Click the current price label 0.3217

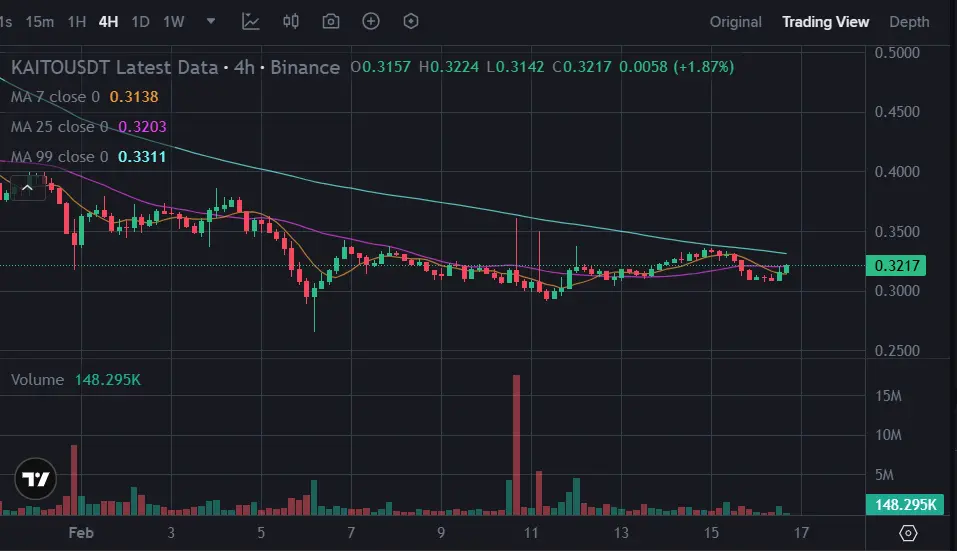896,265
